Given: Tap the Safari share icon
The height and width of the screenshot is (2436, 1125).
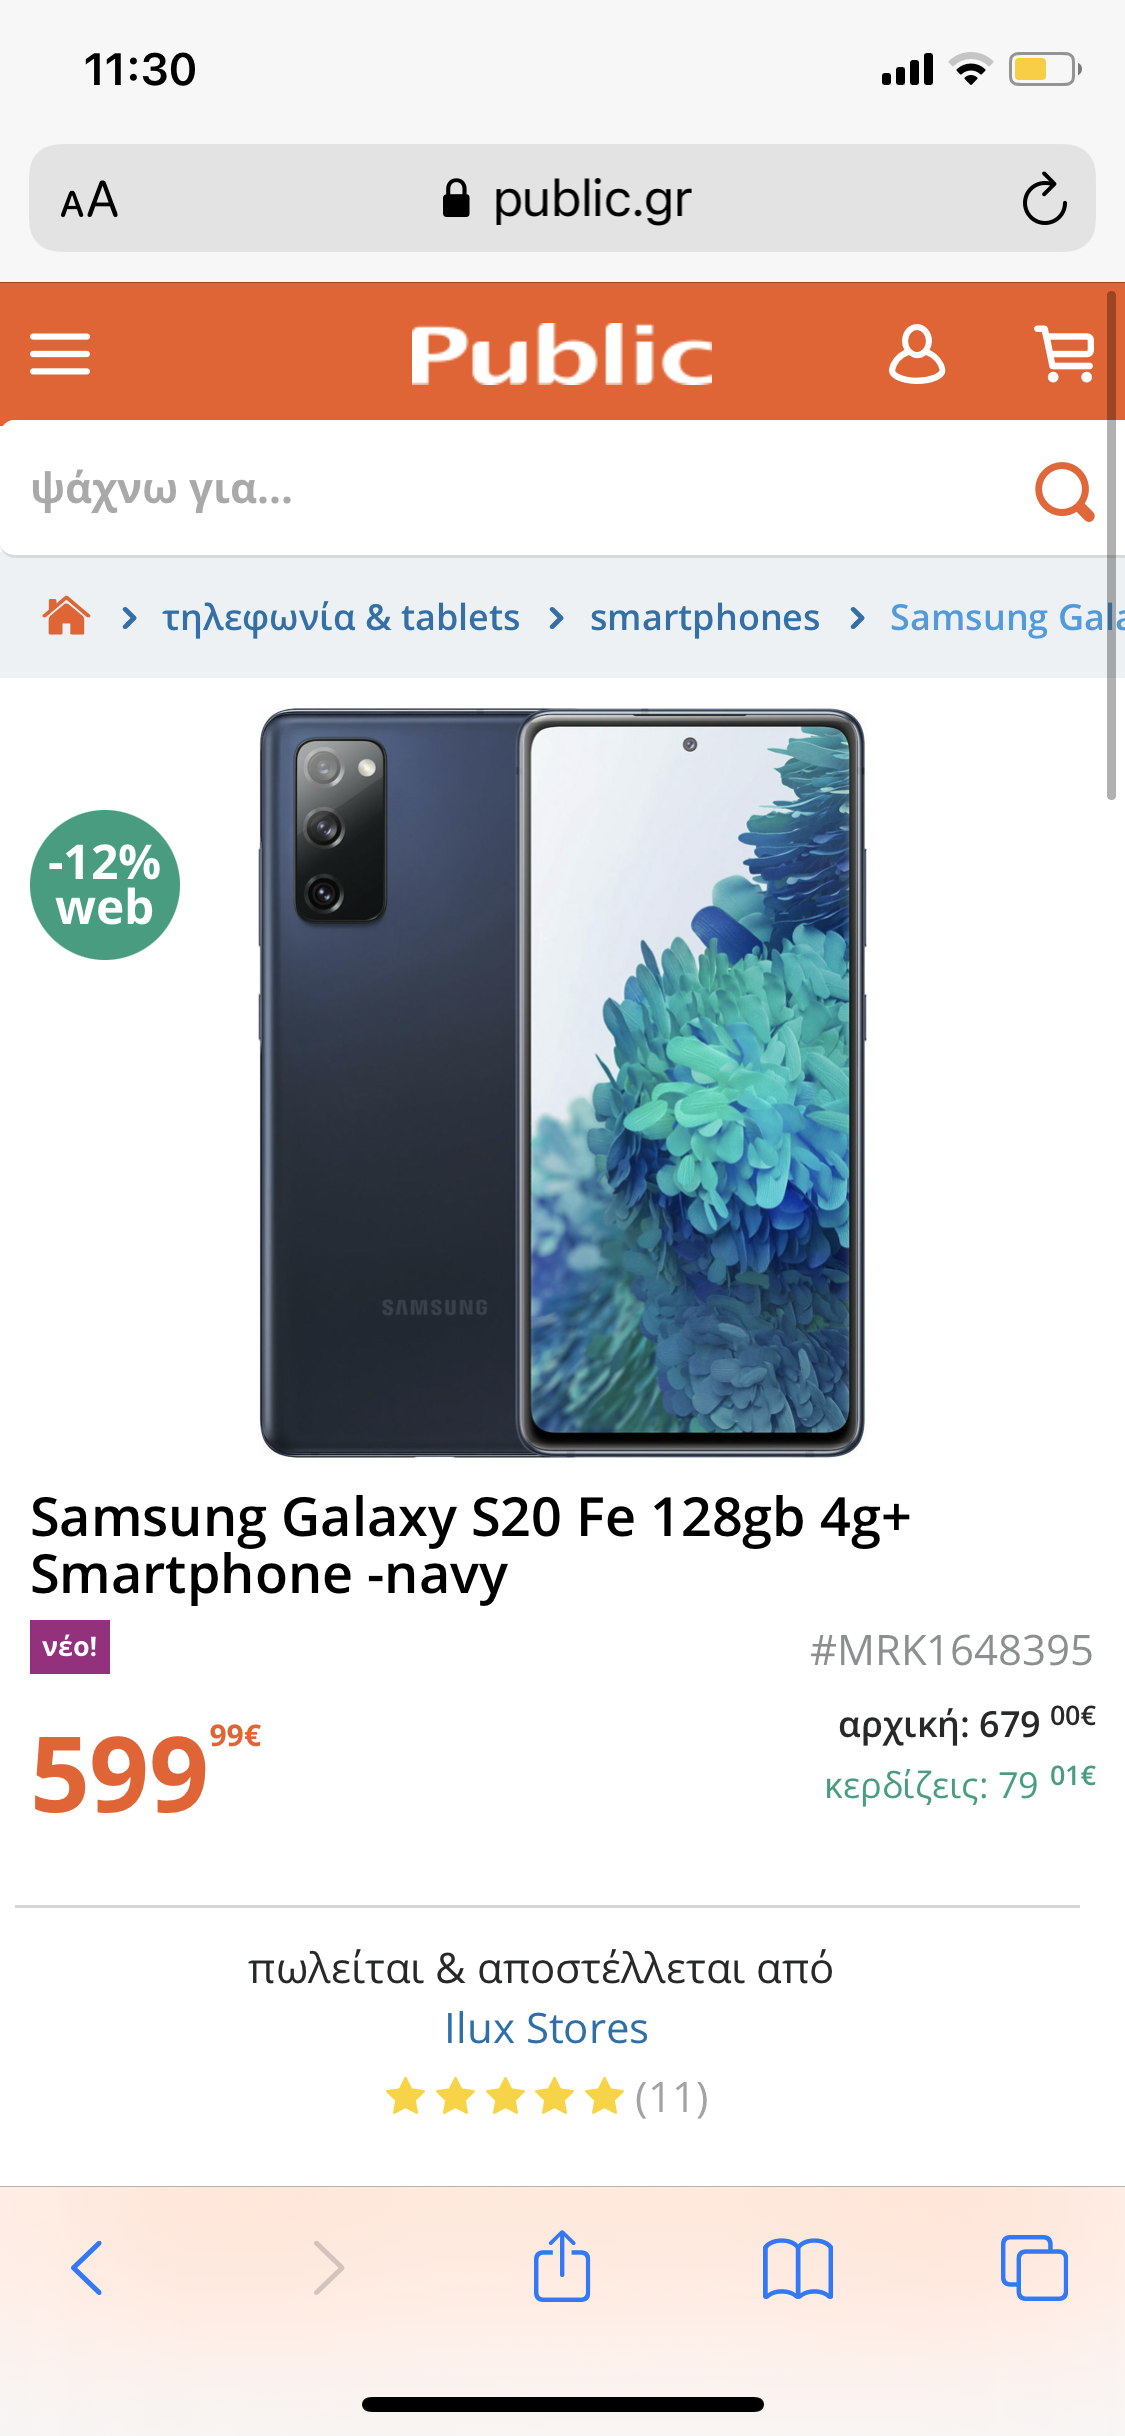Looking at the screenshot, I should pyautogui.click(x=562, y=2266).
